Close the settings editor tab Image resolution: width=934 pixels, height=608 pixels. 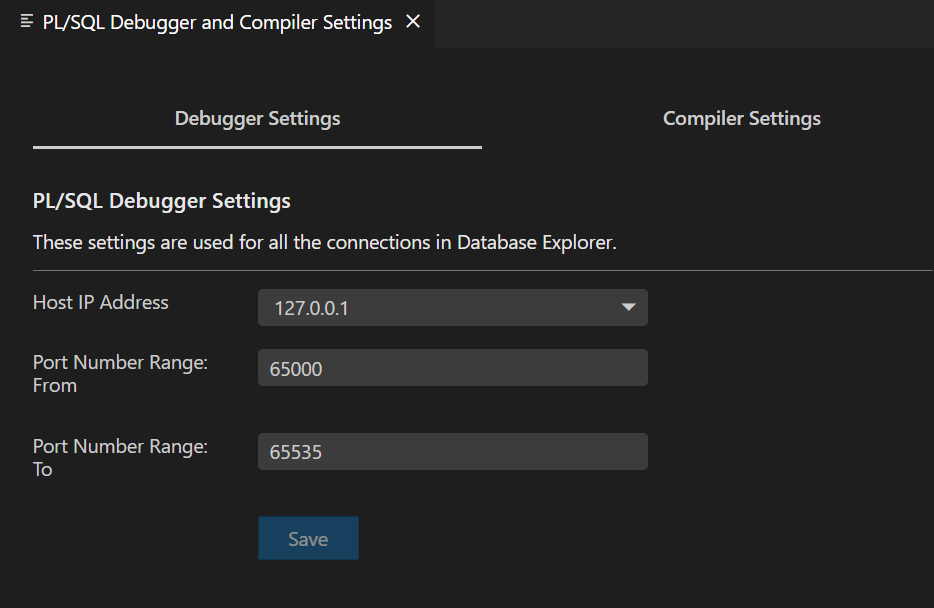[412, 21]
